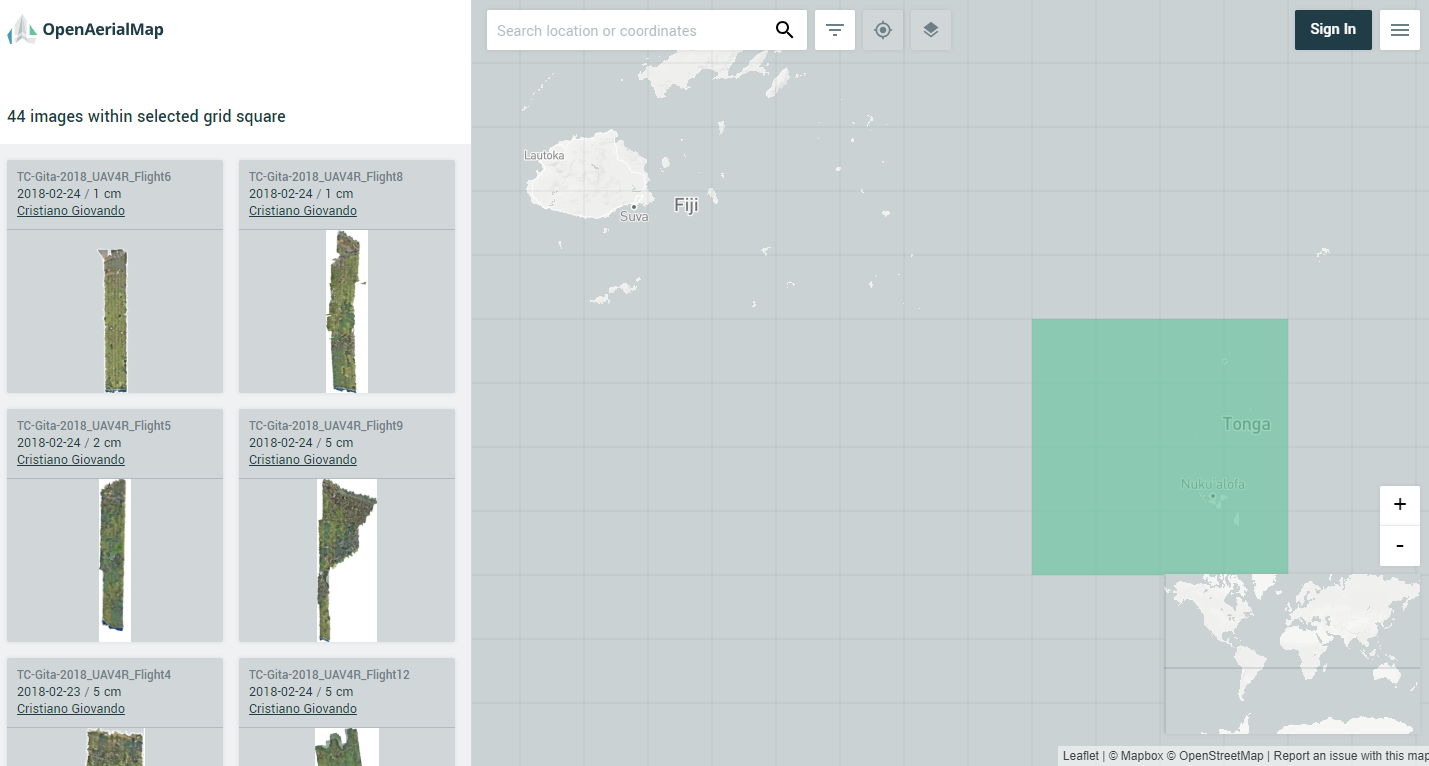Open the map layers icon
Image resolution: width=1429 pixels, height=766 pixels.
(931, 30)
